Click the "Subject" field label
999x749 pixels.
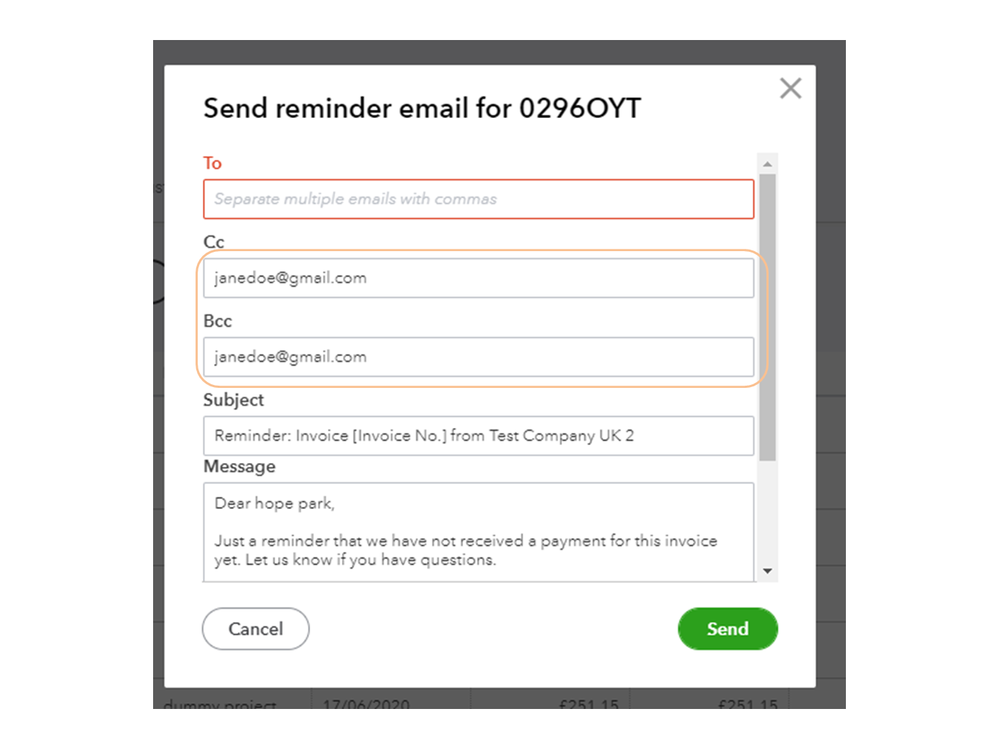(x=233, y=400)
